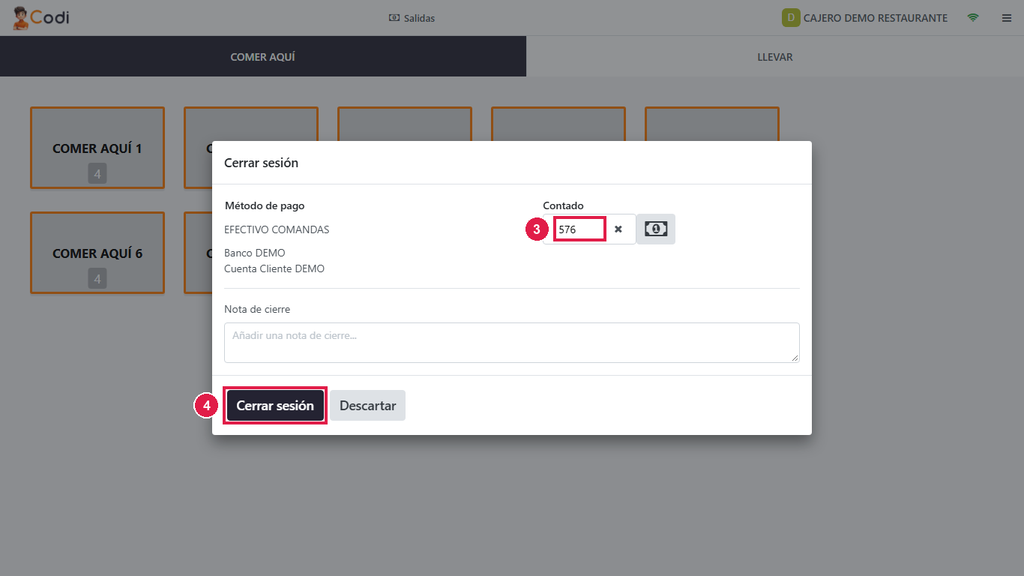Open the Salidas cash-out option
Screen dimensions: 1024x576
[411, 18]
